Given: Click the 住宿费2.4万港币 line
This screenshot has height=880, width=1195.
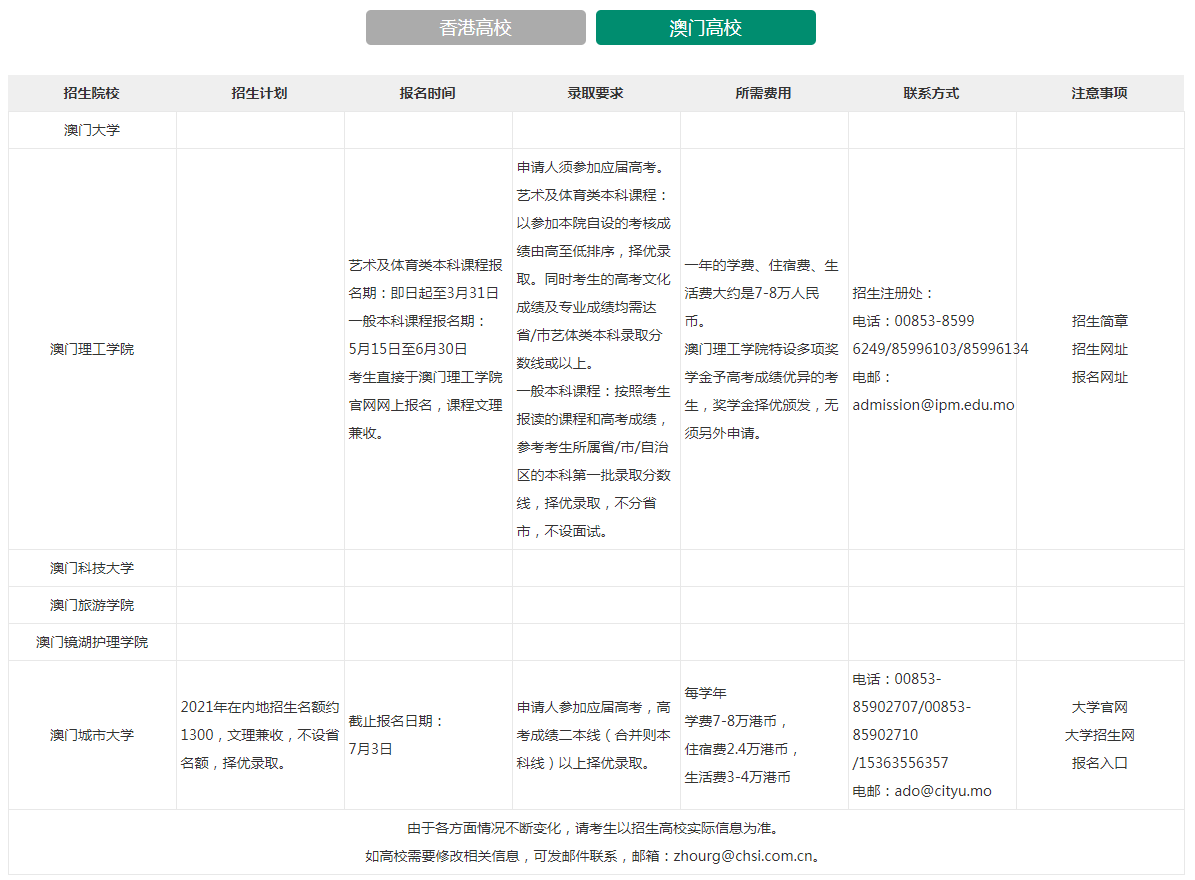Looking at the screenshot, I should (x=742, y=750).
